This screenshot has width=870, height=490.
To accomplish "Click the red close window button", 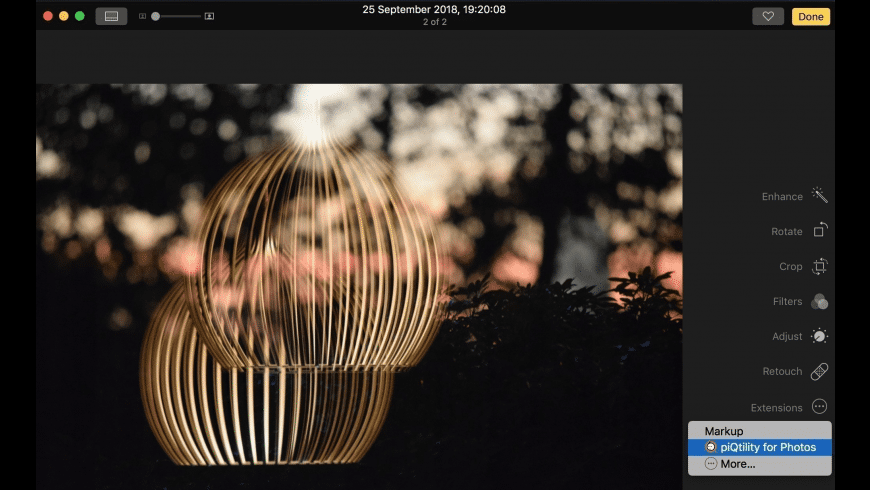I will point(48,16).
